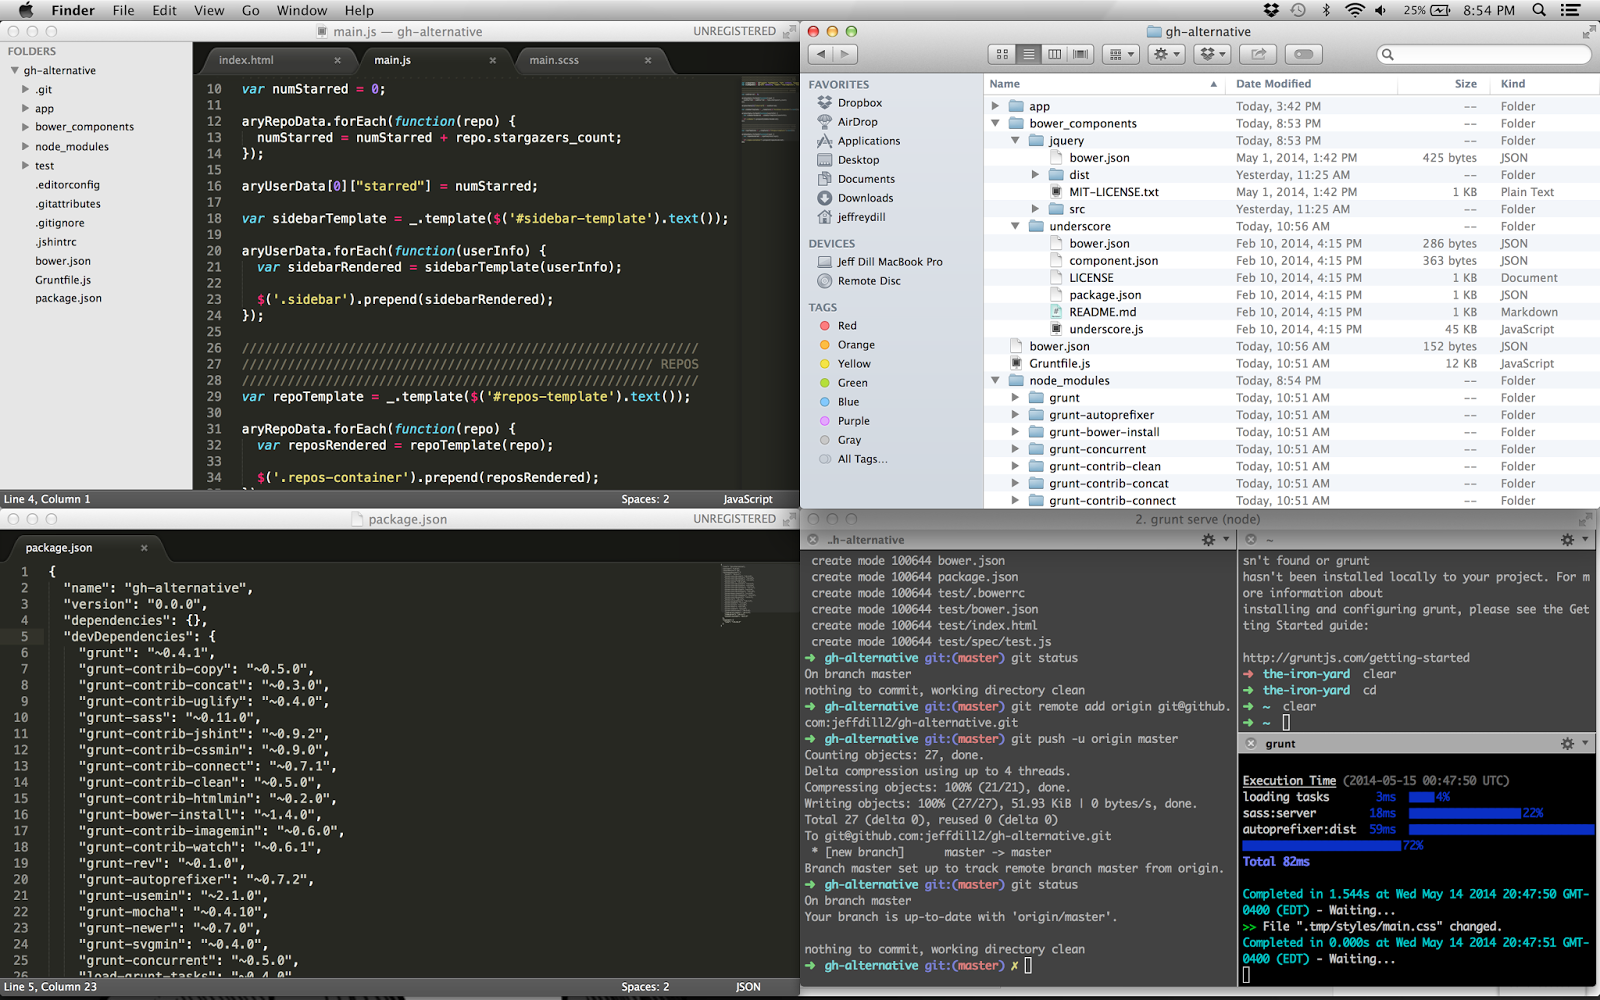The width and height of the screenshot is (1600, 1000).
Task: Click the Share button in Finder toolbar
Action: (x=1259, y=54)
